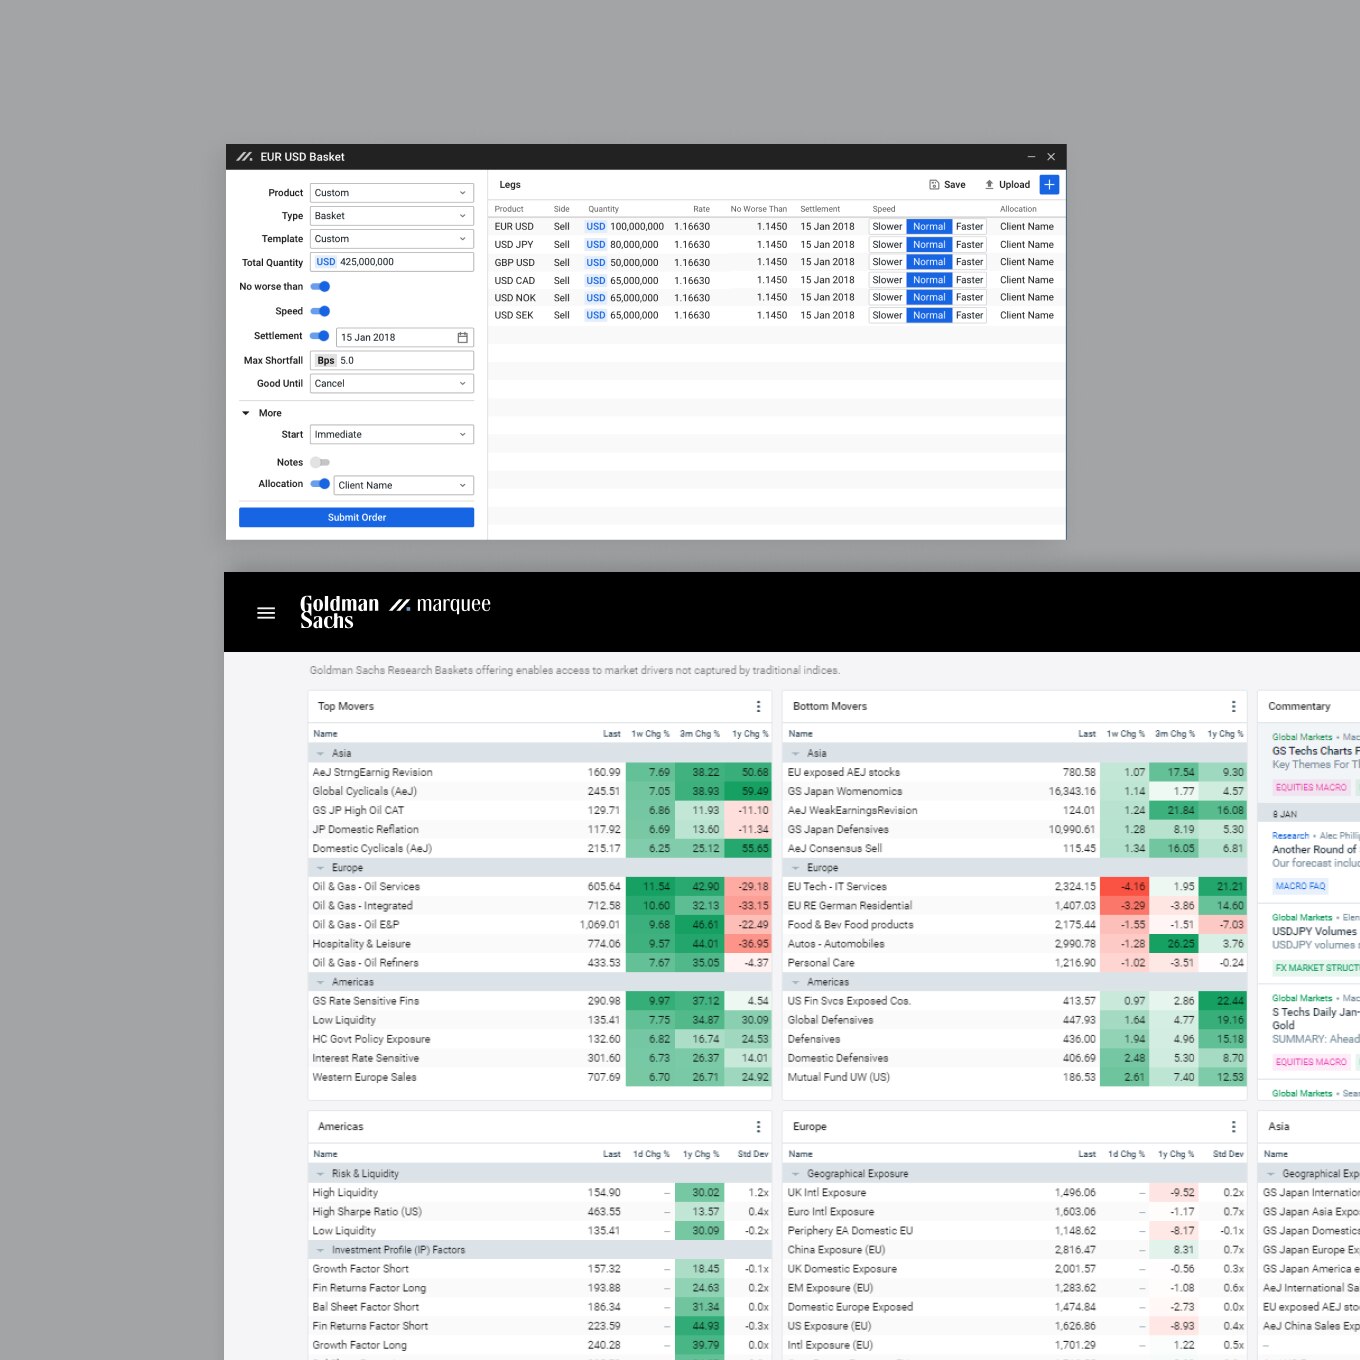Click the Save icon in Legs panel
This screenshot has height=1360, width=1360.
[x=934, y=185]
